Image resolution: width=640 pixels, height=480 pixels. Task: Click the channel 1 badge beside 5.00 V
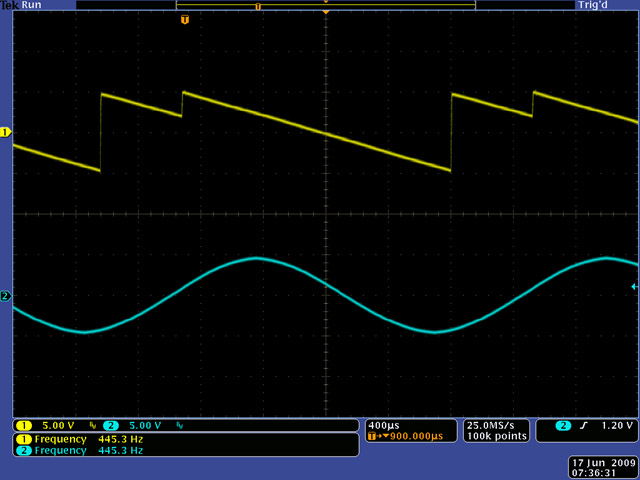pos(22,425)
